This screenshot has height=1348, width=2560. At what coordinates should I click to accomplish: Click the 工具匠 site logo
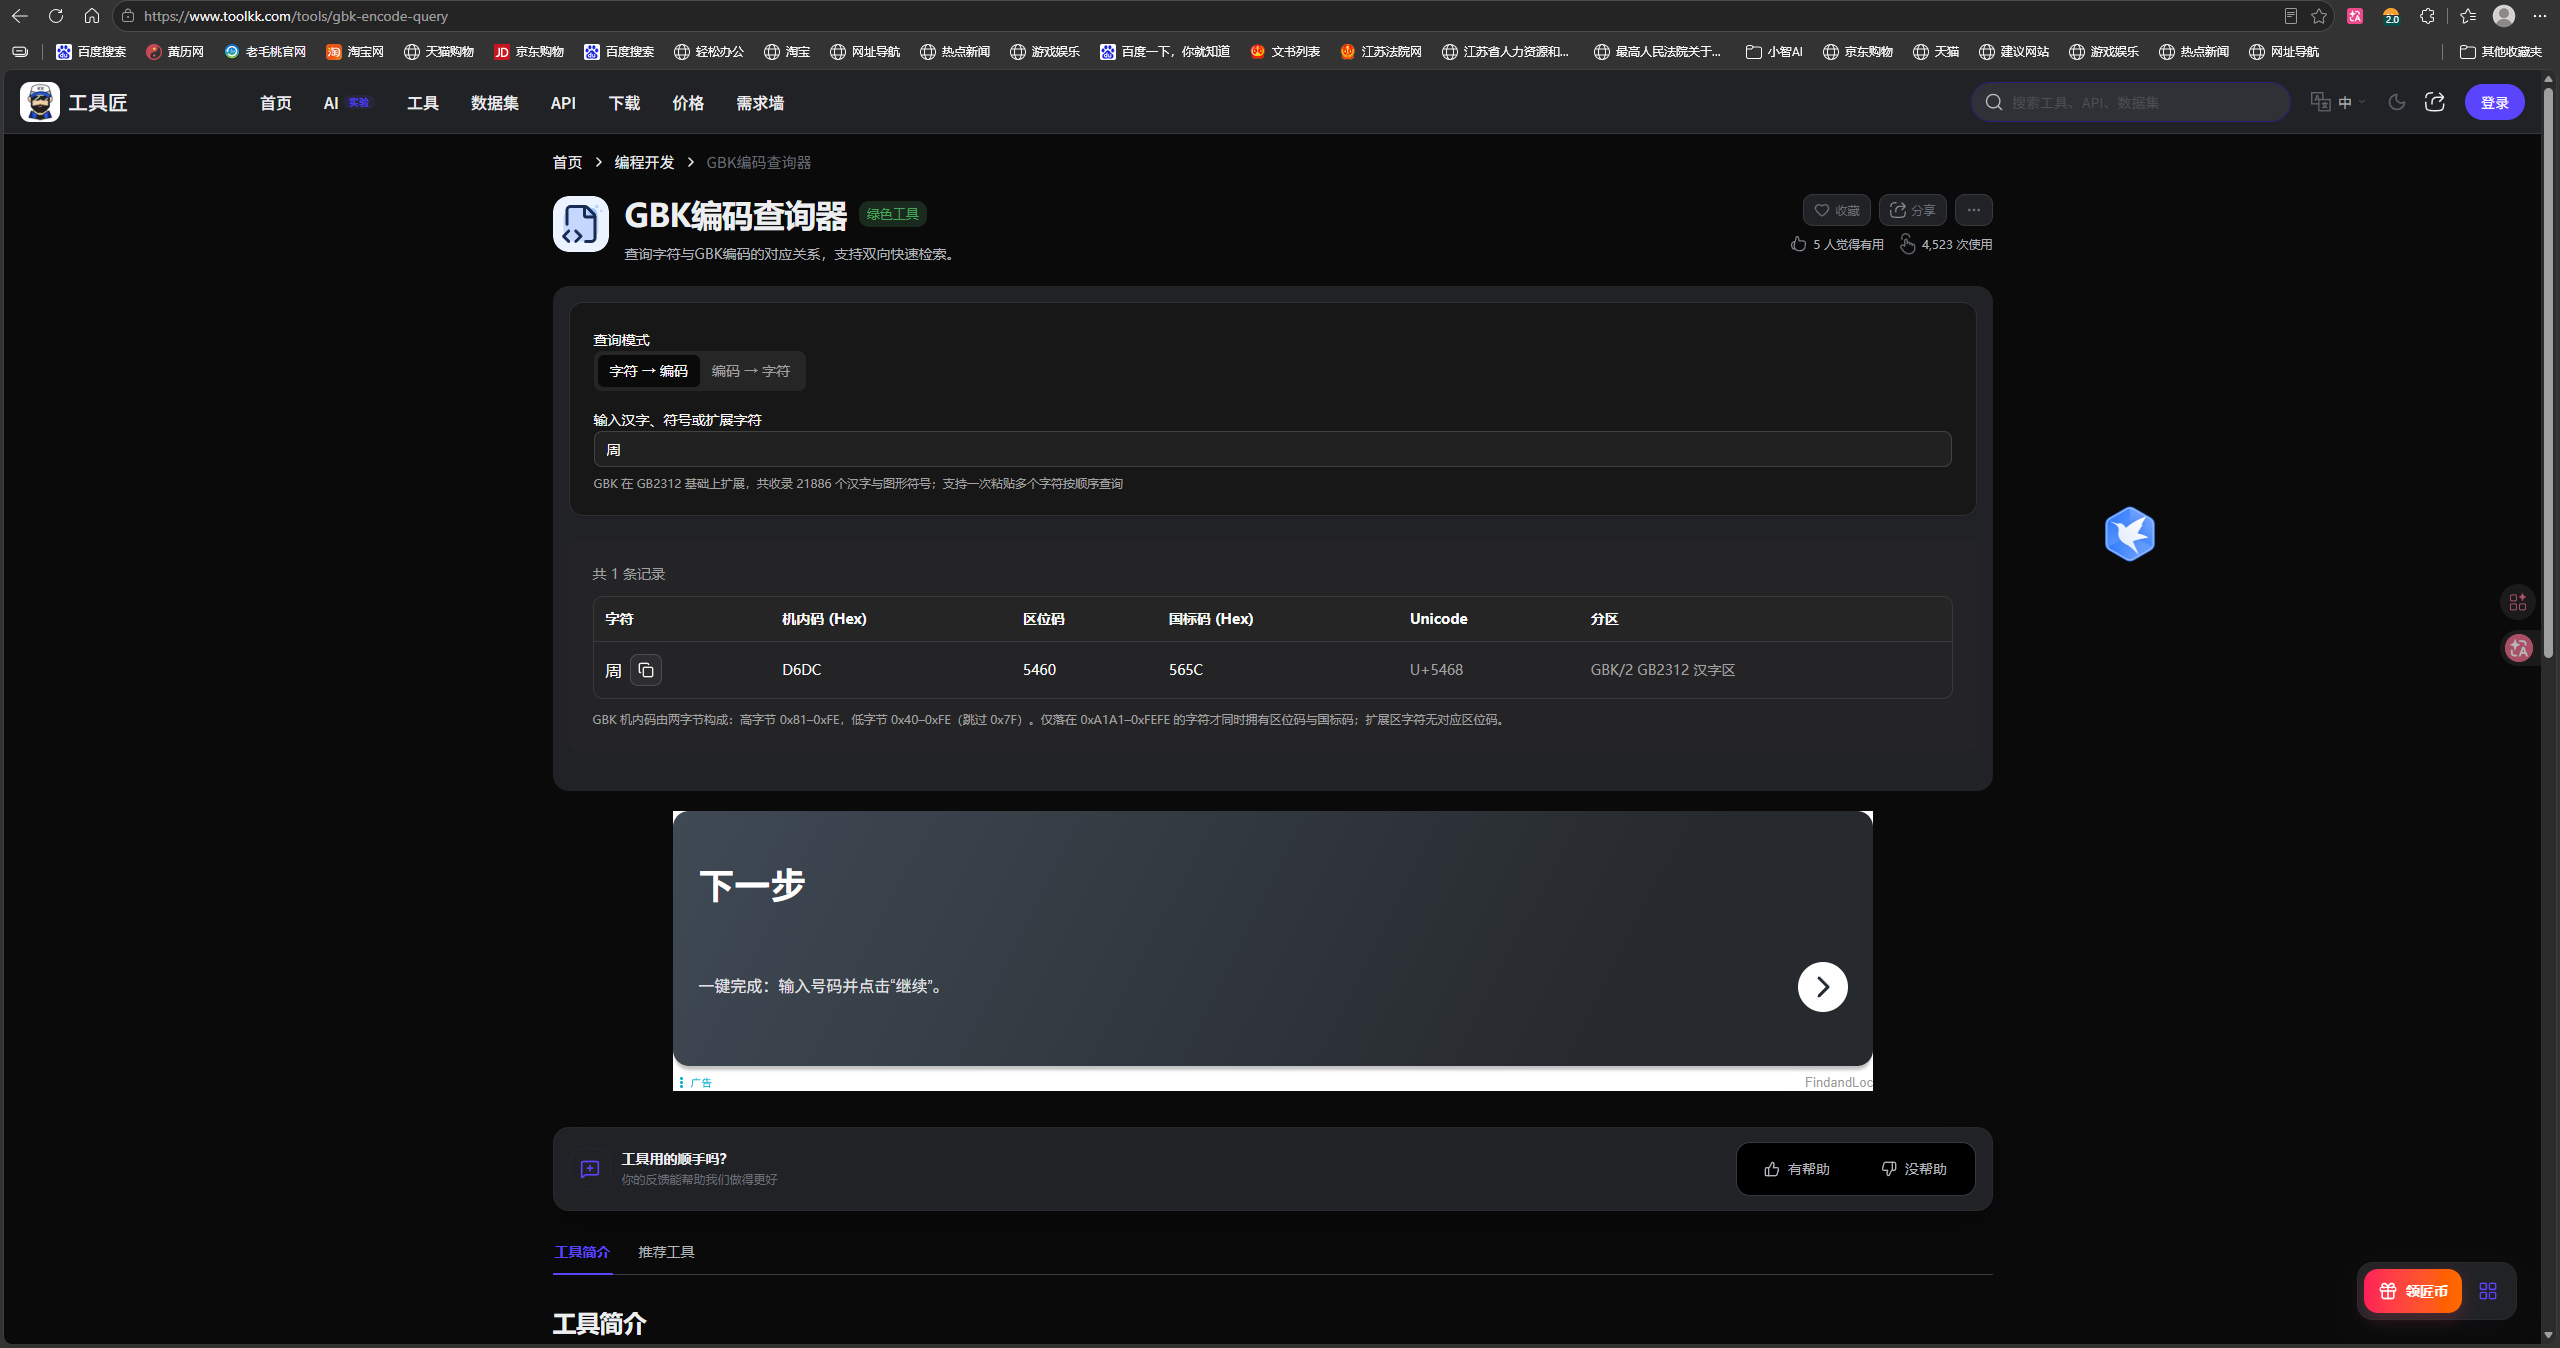(74, 102)
